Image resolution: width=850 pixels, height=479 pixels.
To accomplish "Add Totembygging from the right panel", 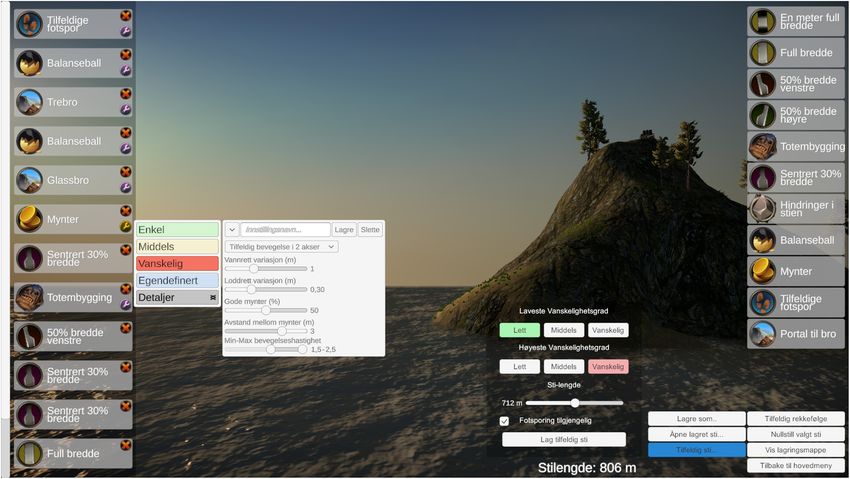I will click(796, 146).
